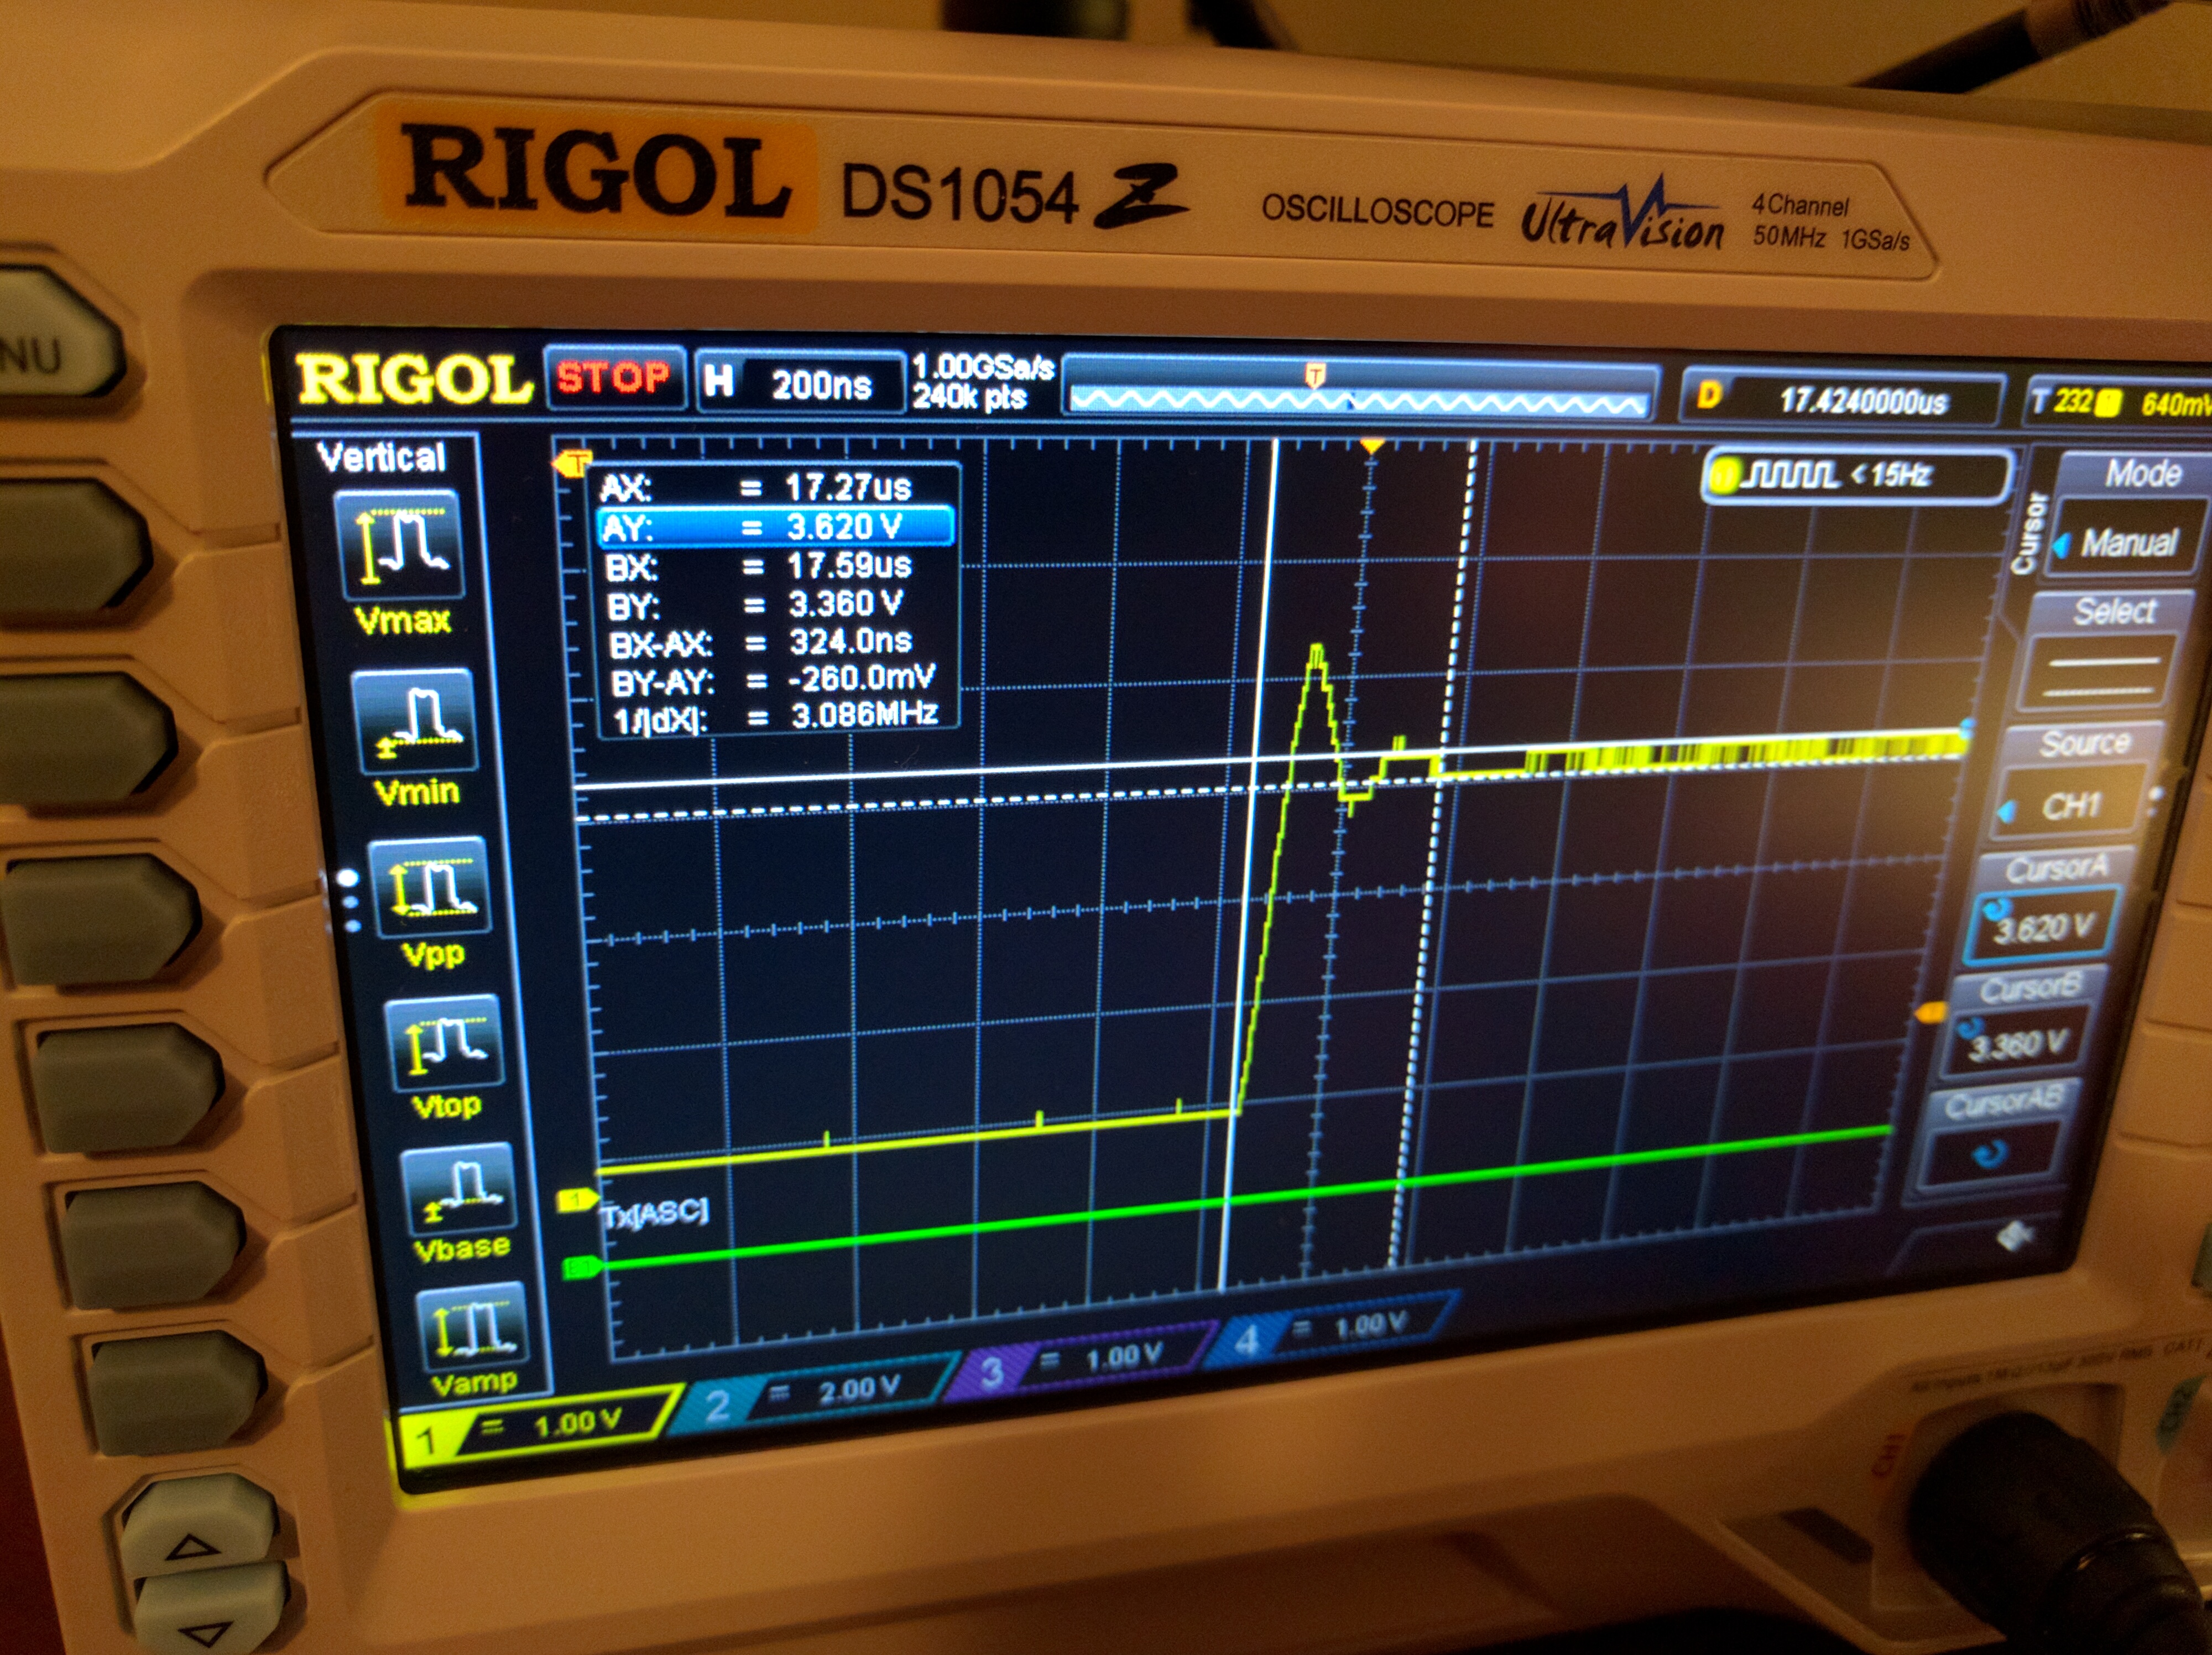2212x1655 pixels.
Task: Click the red STOP run status indicator
Action: [x=614, y=378]
